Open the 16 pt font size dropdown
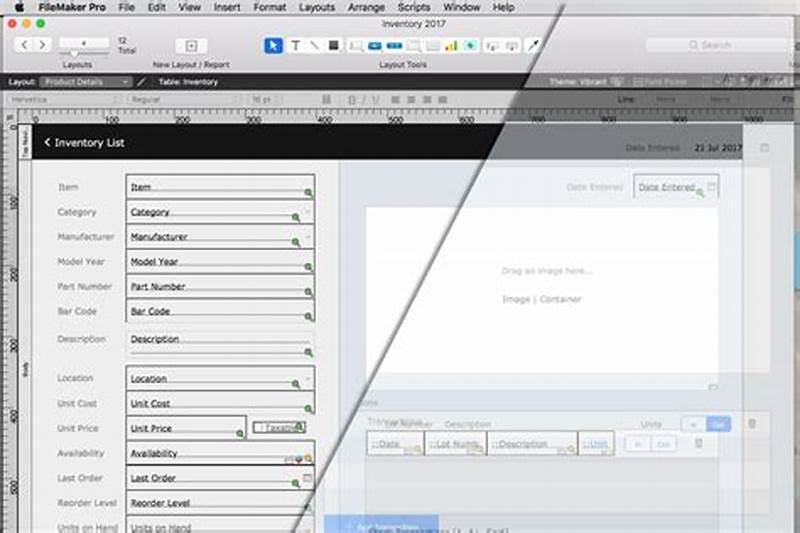 click(x=266, y=100)
